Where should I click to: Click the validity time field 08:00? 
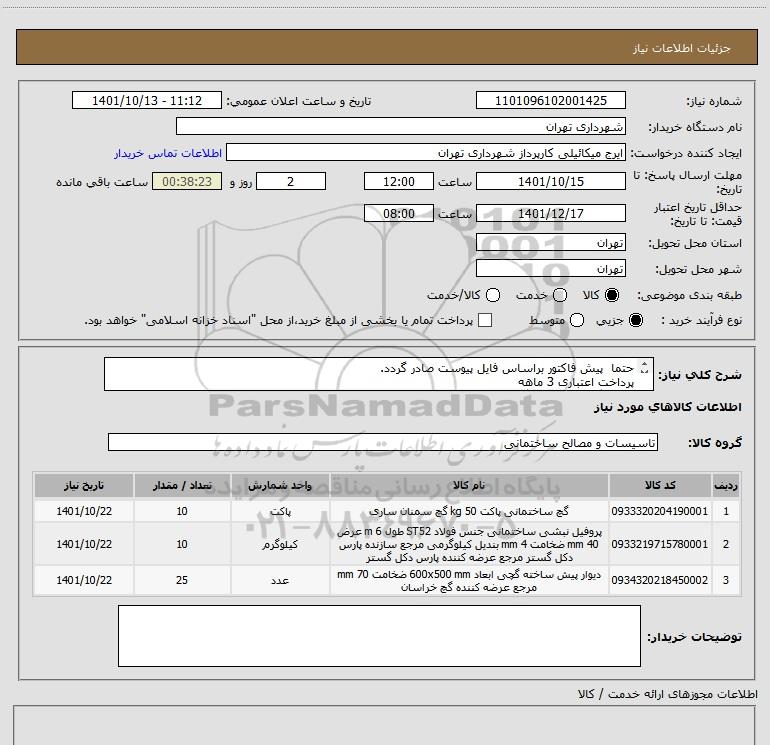(399, 213)
